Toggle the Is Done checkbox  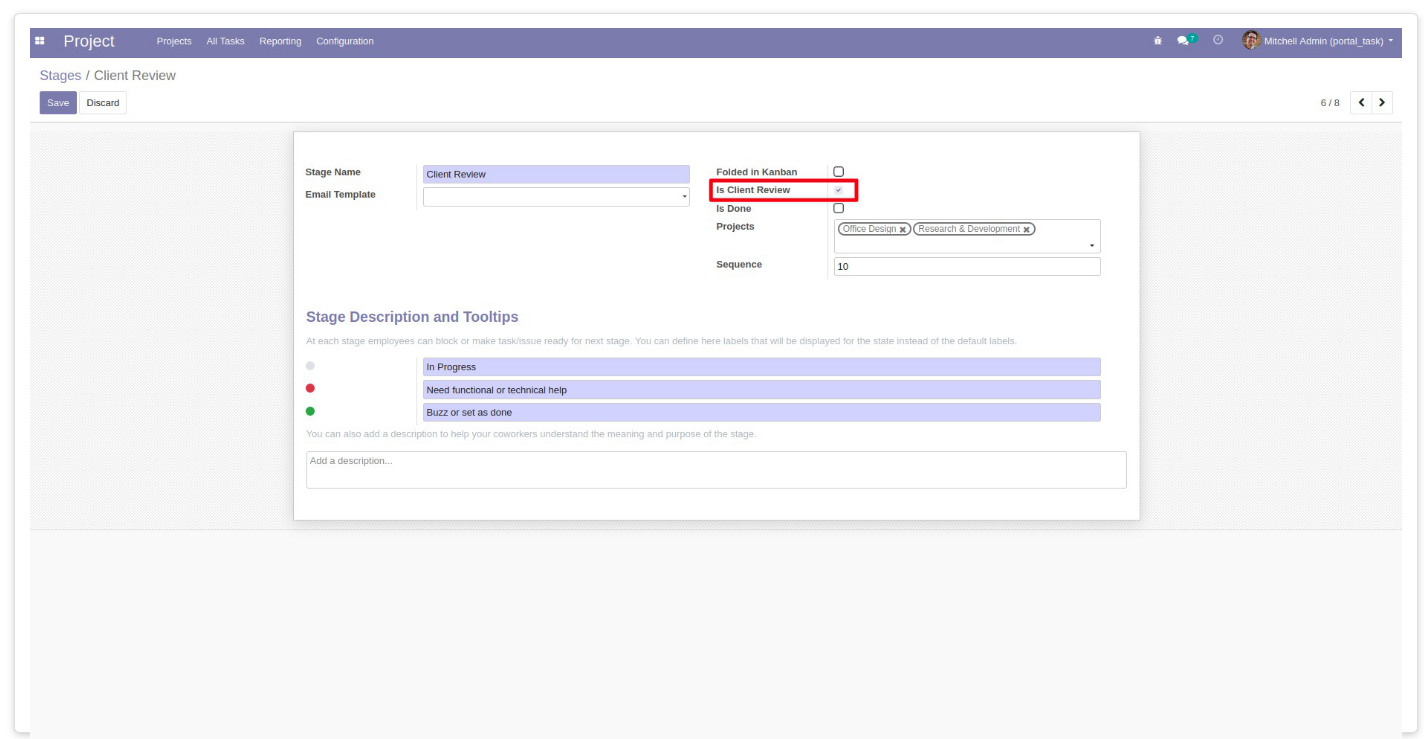click(838, 208)
